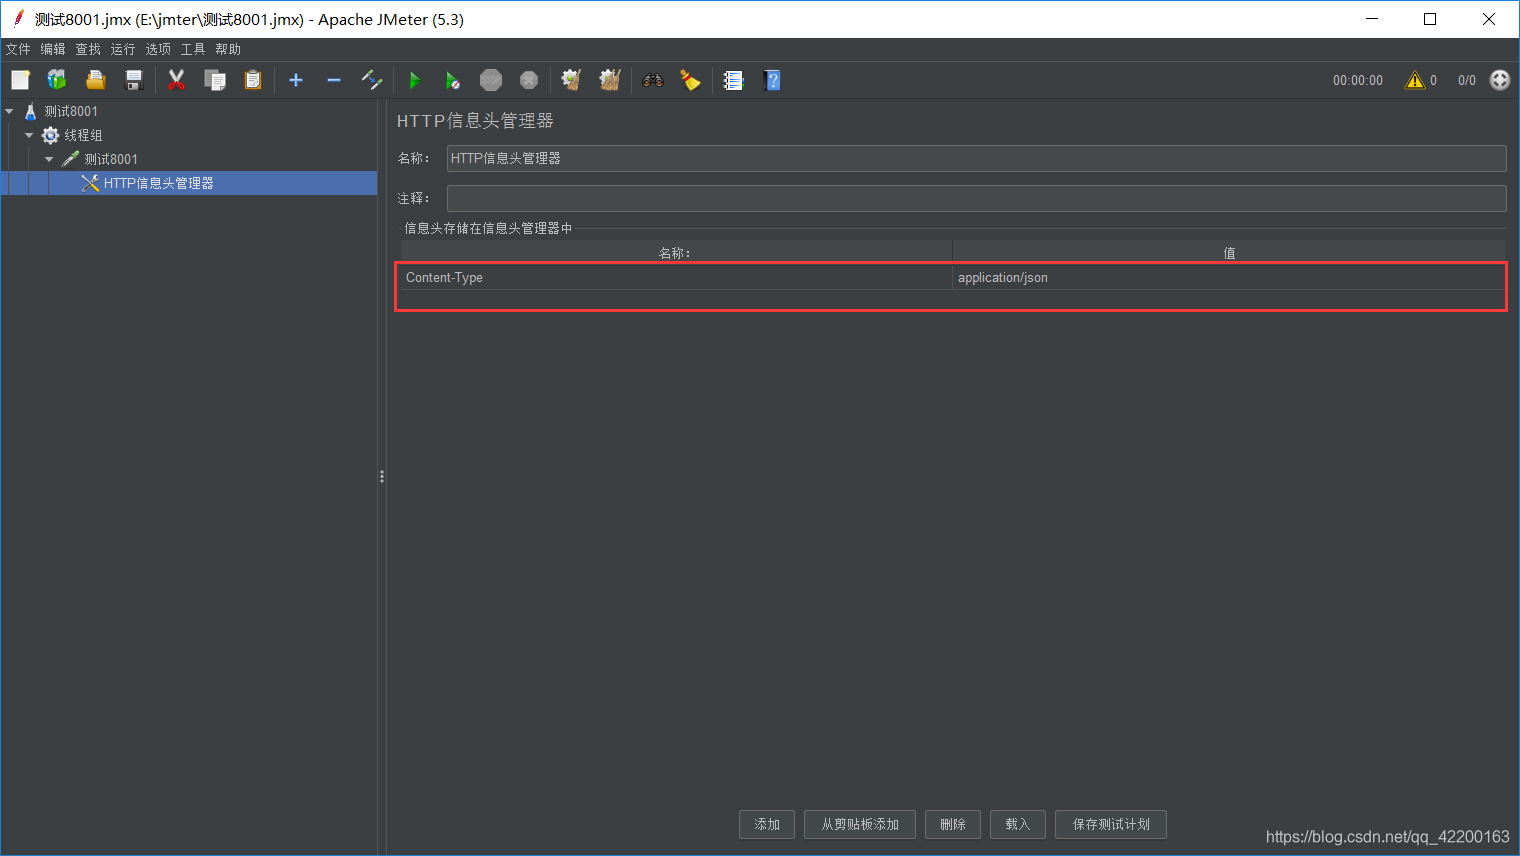Viewport: 1520px width, 856px height.
Task: Open the 文件 menu
Action: 18,49
